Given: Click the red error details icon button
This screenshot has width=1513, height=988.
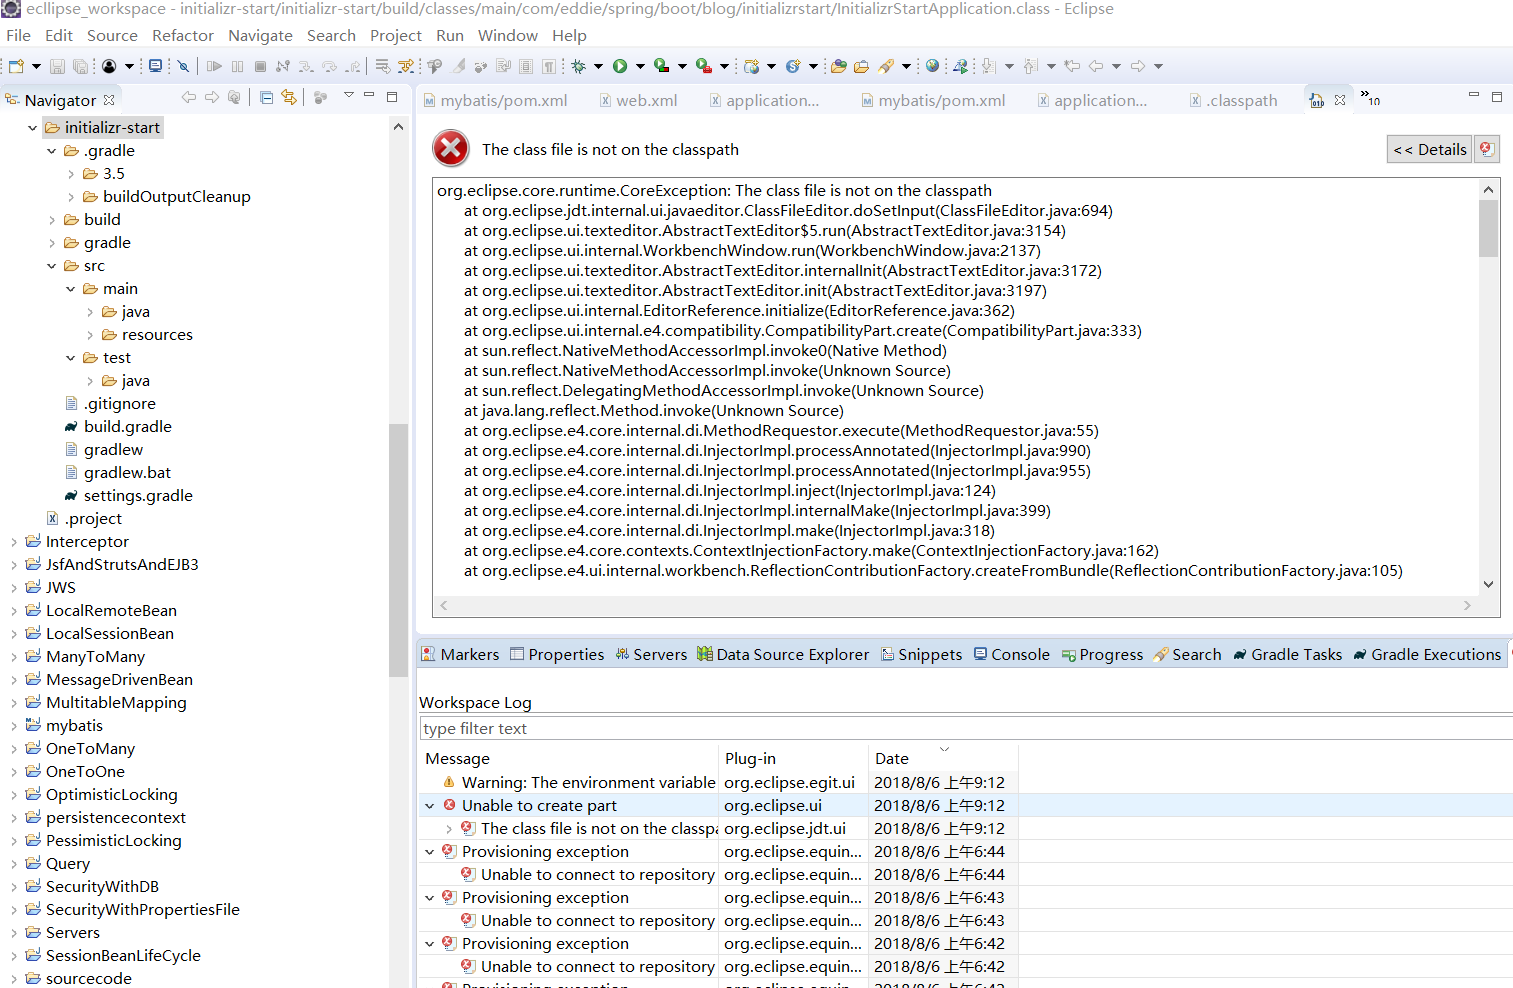Looking at the screenshot, I should pyautogui.click(x=1487, y=149).
